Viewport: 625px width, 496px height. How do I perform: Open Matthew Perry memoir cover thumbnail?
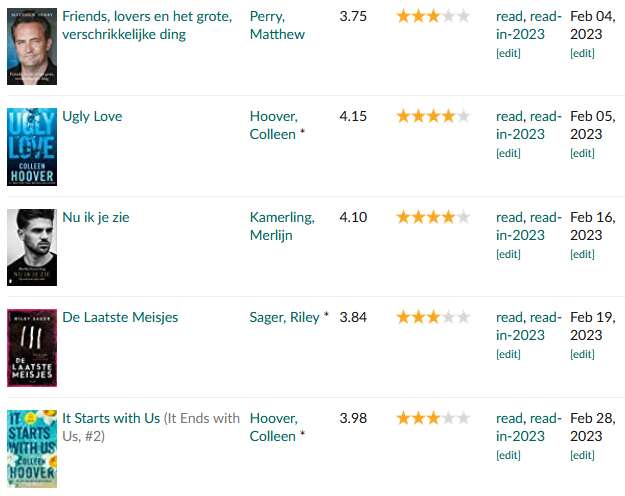click(32, 46)
